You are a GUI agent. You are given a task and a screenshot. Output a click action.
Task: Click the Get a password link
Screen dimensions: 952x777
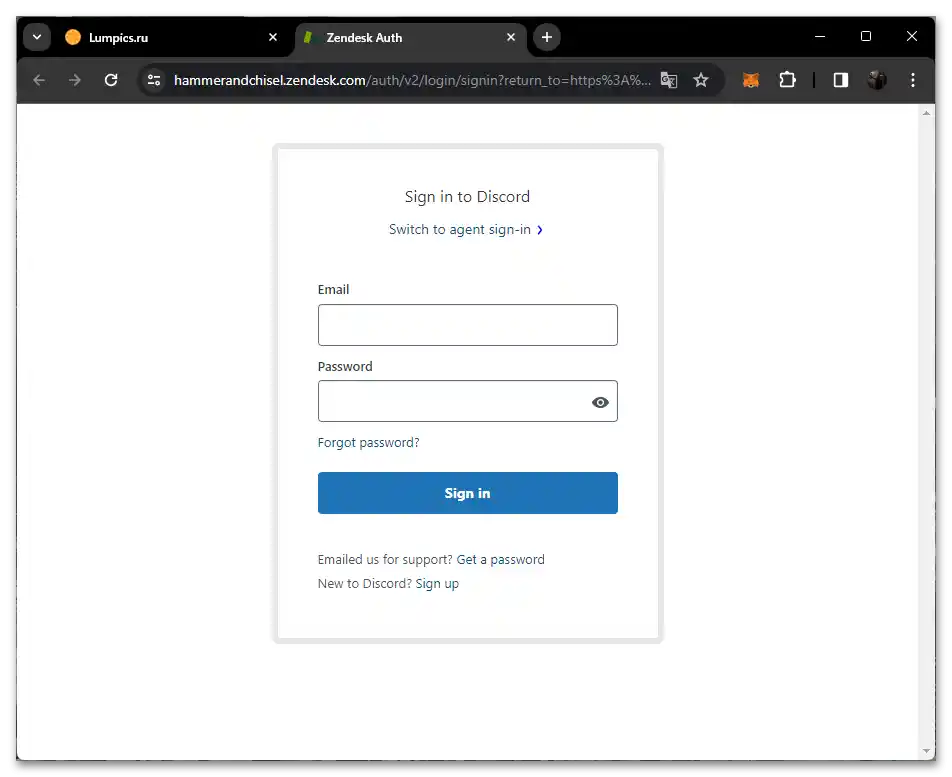pyautogui.click(x=500, y=560)
